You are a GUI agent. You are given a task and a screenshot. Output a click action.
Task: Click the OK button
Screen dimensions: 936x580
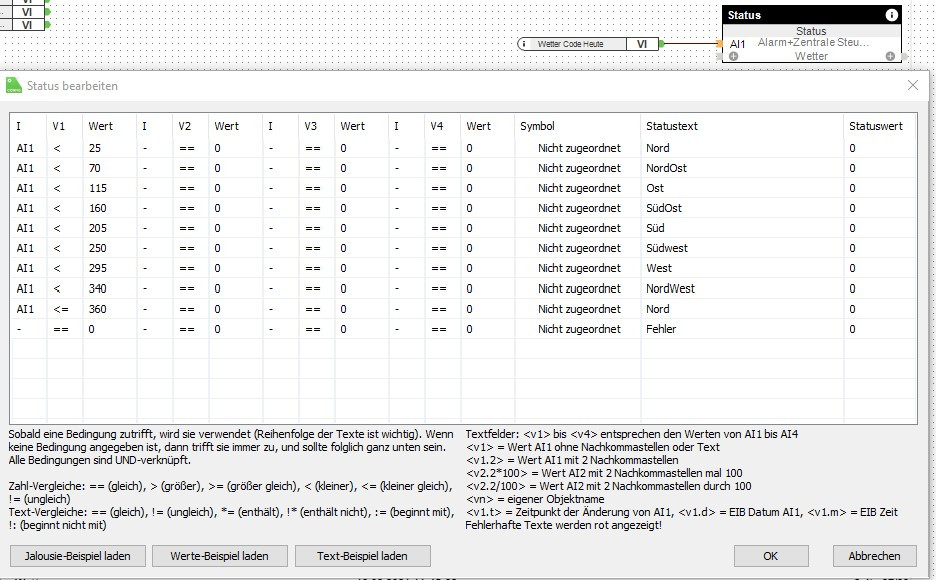[771, 556]
